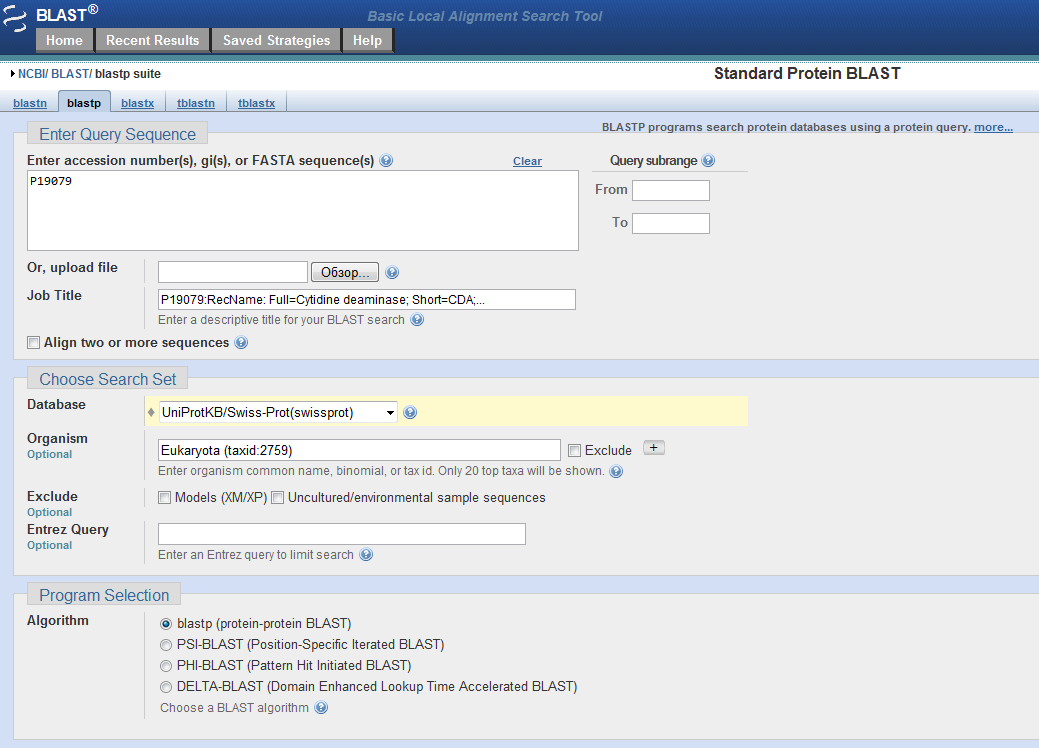Open Saved Strategies menu tab
The height and width of the screenshot is (748, 1039).
(x=276, y=40)
